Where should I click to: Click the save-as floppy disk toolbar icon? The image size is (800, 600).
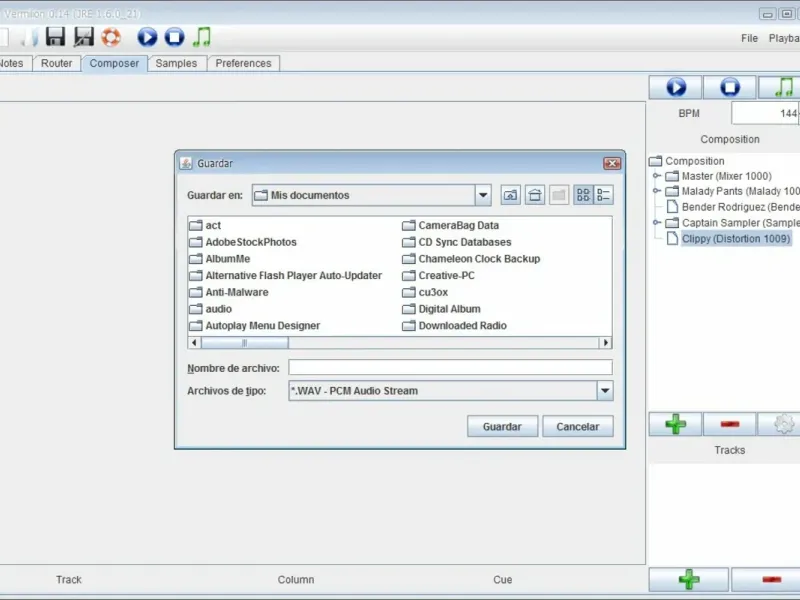pos(83,37)
